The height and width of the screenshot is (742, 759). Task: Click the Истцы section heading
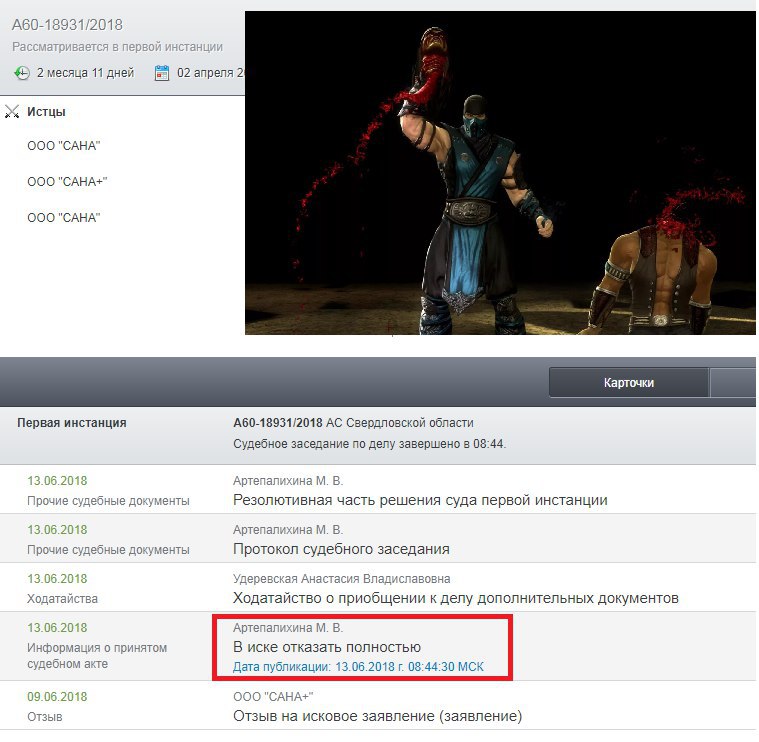(x=46, y=112)
